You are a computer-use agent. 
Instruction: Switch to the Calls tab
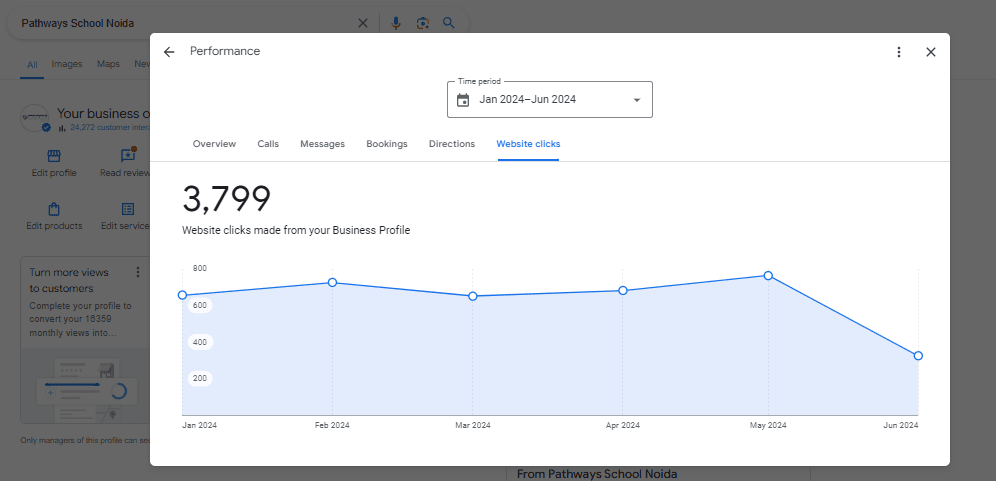(268, 144)
